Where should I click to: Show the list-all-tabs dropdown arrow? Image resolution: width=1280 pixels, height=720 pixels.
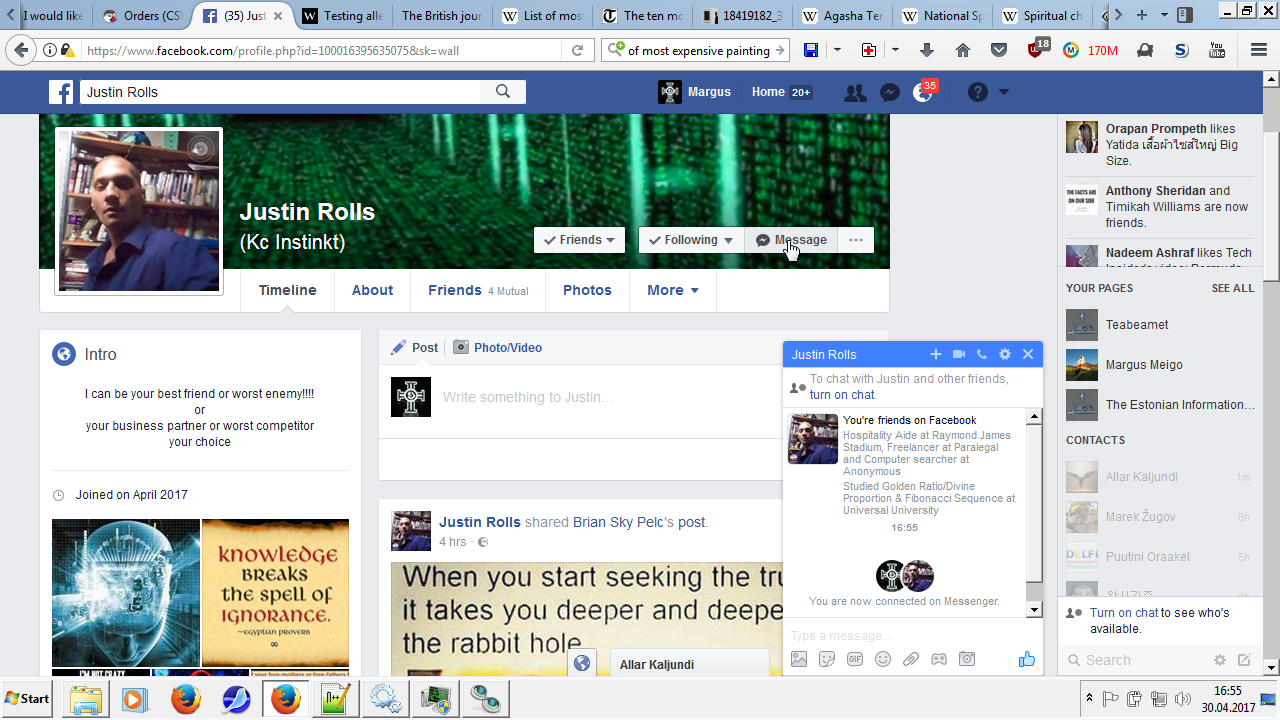tap(1163, 15)
